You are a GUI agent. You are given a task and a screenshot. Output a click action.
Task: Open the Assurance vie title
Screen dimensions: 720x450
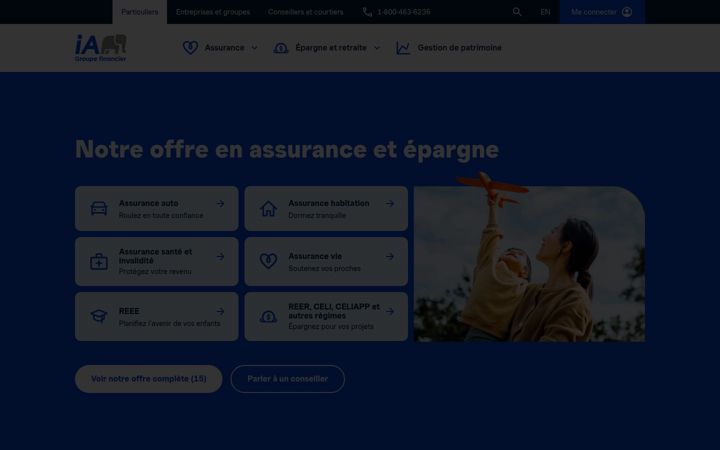pyautogui.click(x=315, y=256)
